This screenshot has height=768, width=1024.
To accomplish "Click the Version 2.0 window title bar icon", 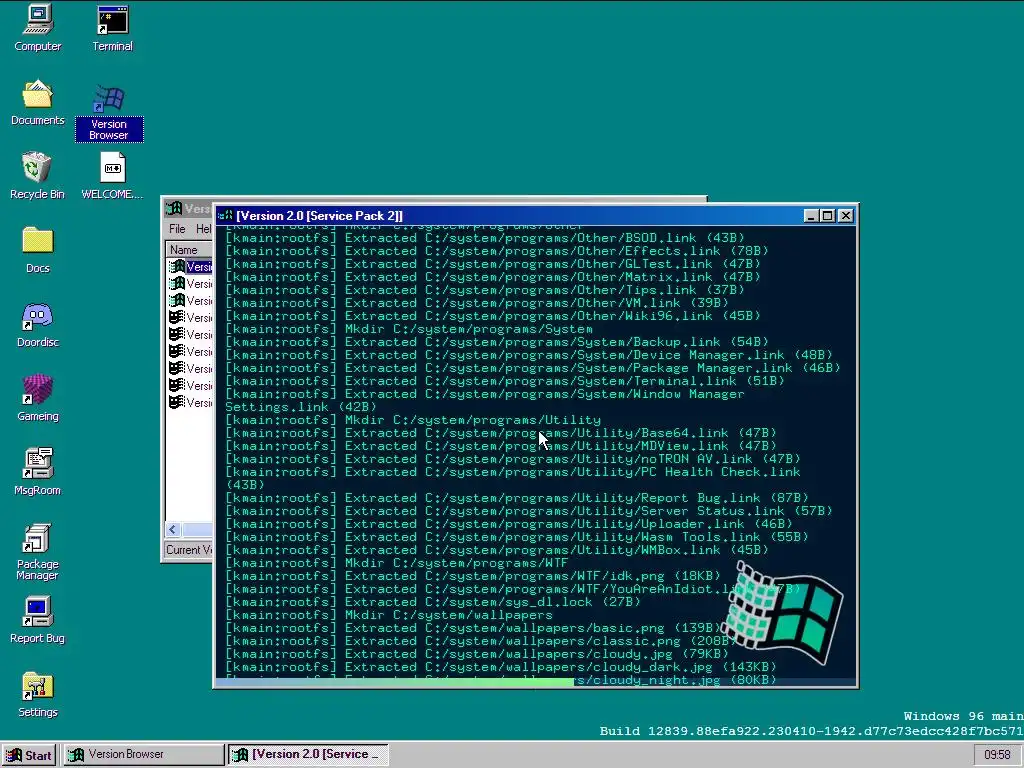I will pyautogui.click(x=225, y=216).
